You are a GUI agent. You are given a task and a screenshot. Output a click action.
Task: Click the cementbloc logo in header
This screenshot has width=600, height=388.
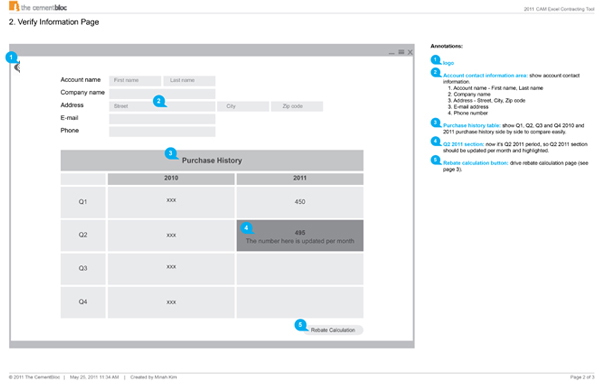[x=38, y=7]
